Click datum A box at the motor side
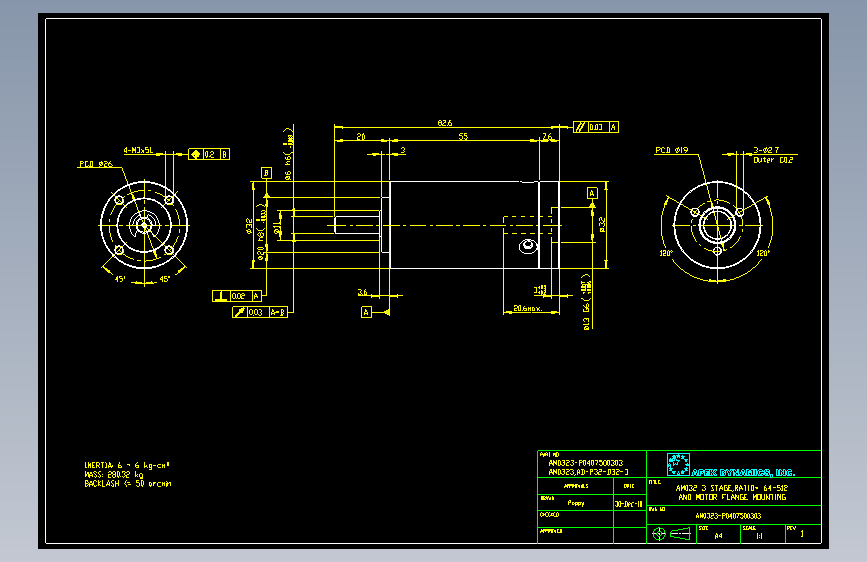Viewport: 867px width, 562px height. 592,193
